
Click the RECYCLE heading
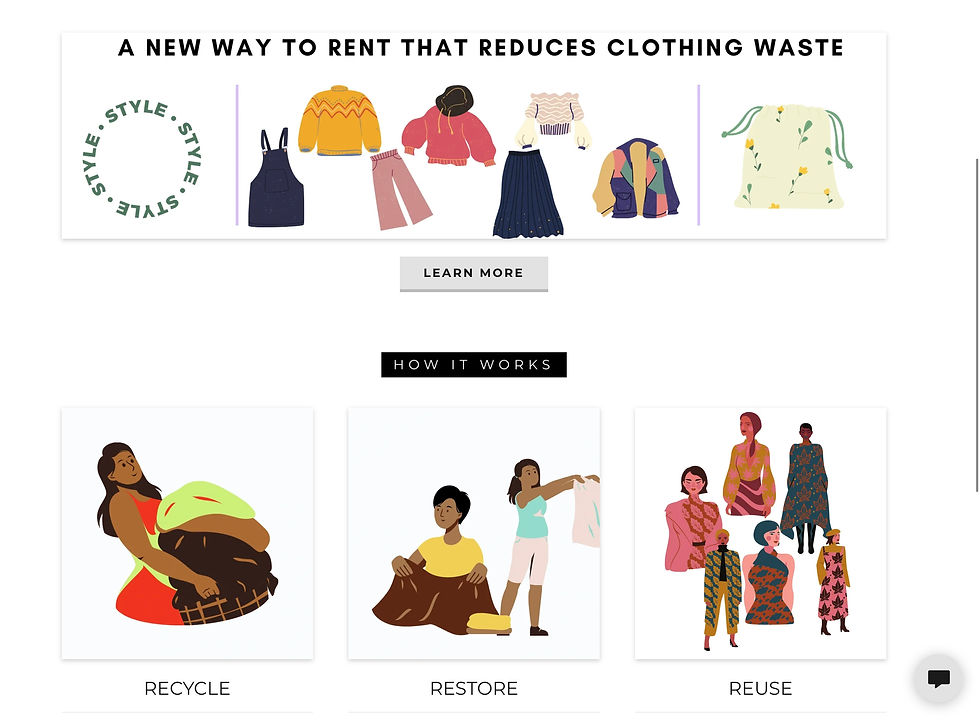point(188,689)
